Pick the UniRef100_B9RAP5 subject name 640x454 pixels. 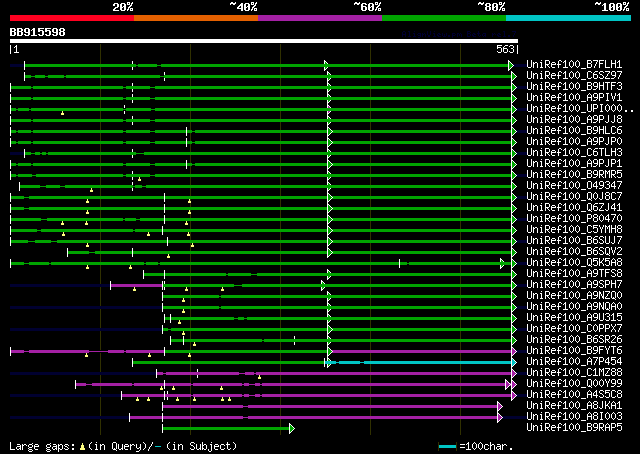tap(574, 428)
